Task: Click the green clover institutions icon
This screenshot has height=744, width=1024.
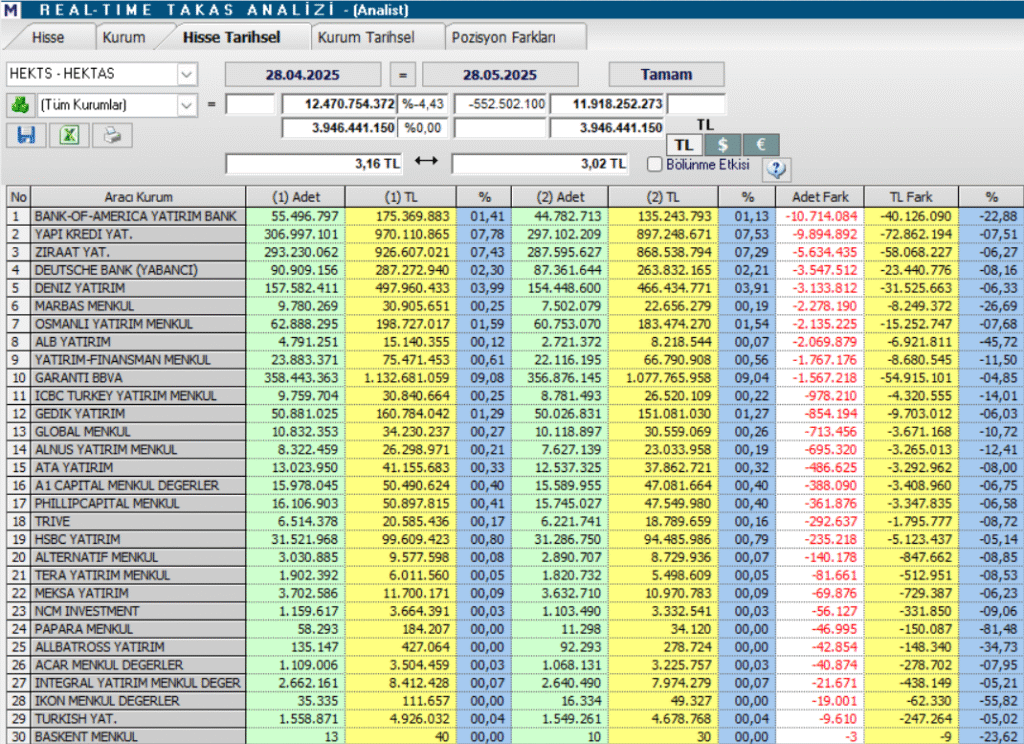Action: [20, 105]
